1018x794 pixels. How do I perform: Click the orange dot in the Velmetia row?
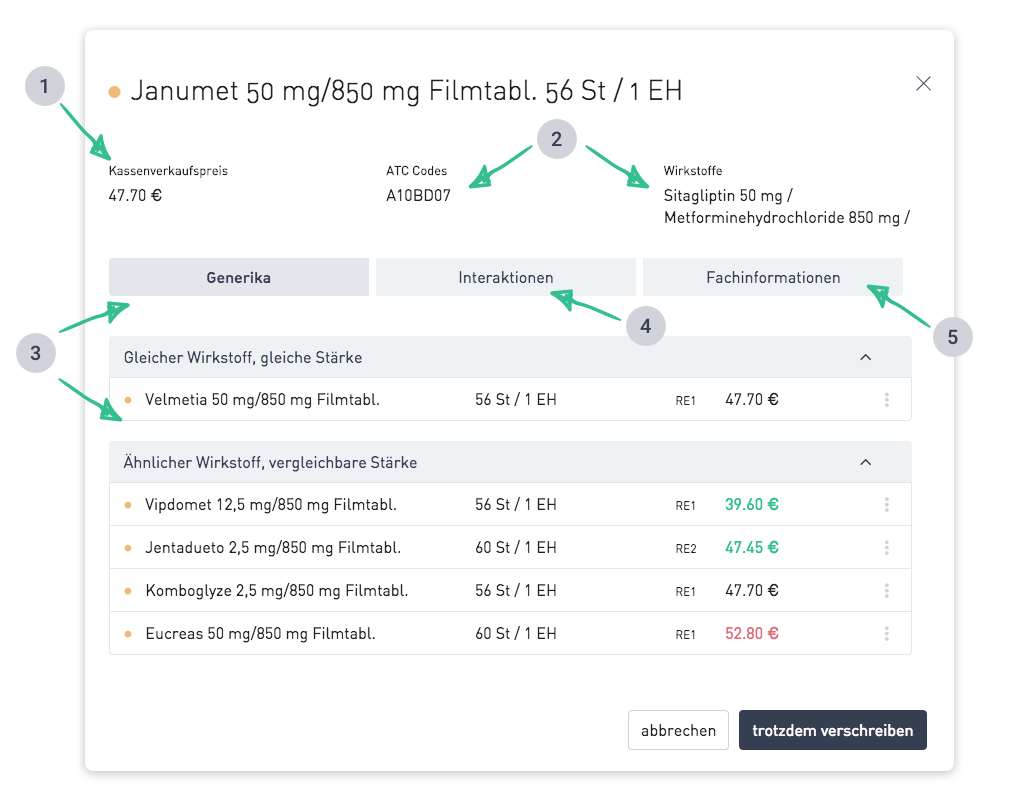coord(128,400)
